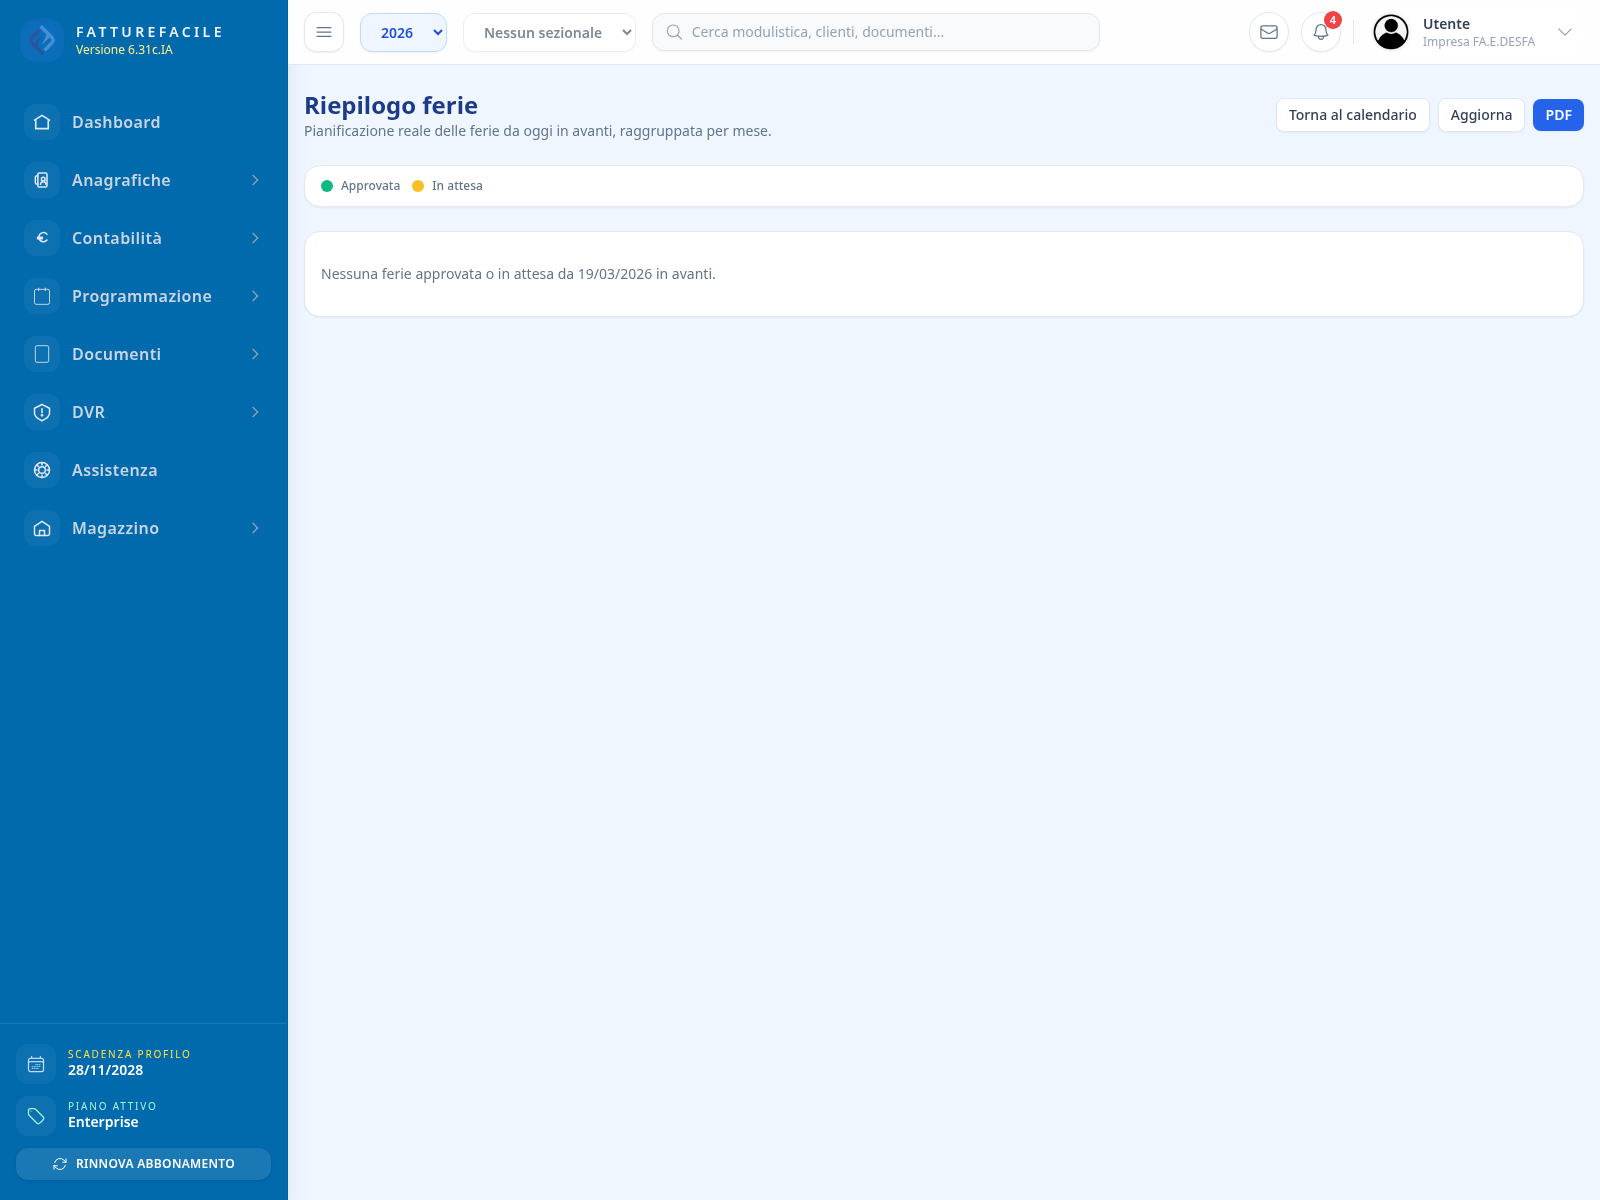Click the Anagrafiche contacts icon
The width and height of the screenshot is (1600, 1200).
42,180
